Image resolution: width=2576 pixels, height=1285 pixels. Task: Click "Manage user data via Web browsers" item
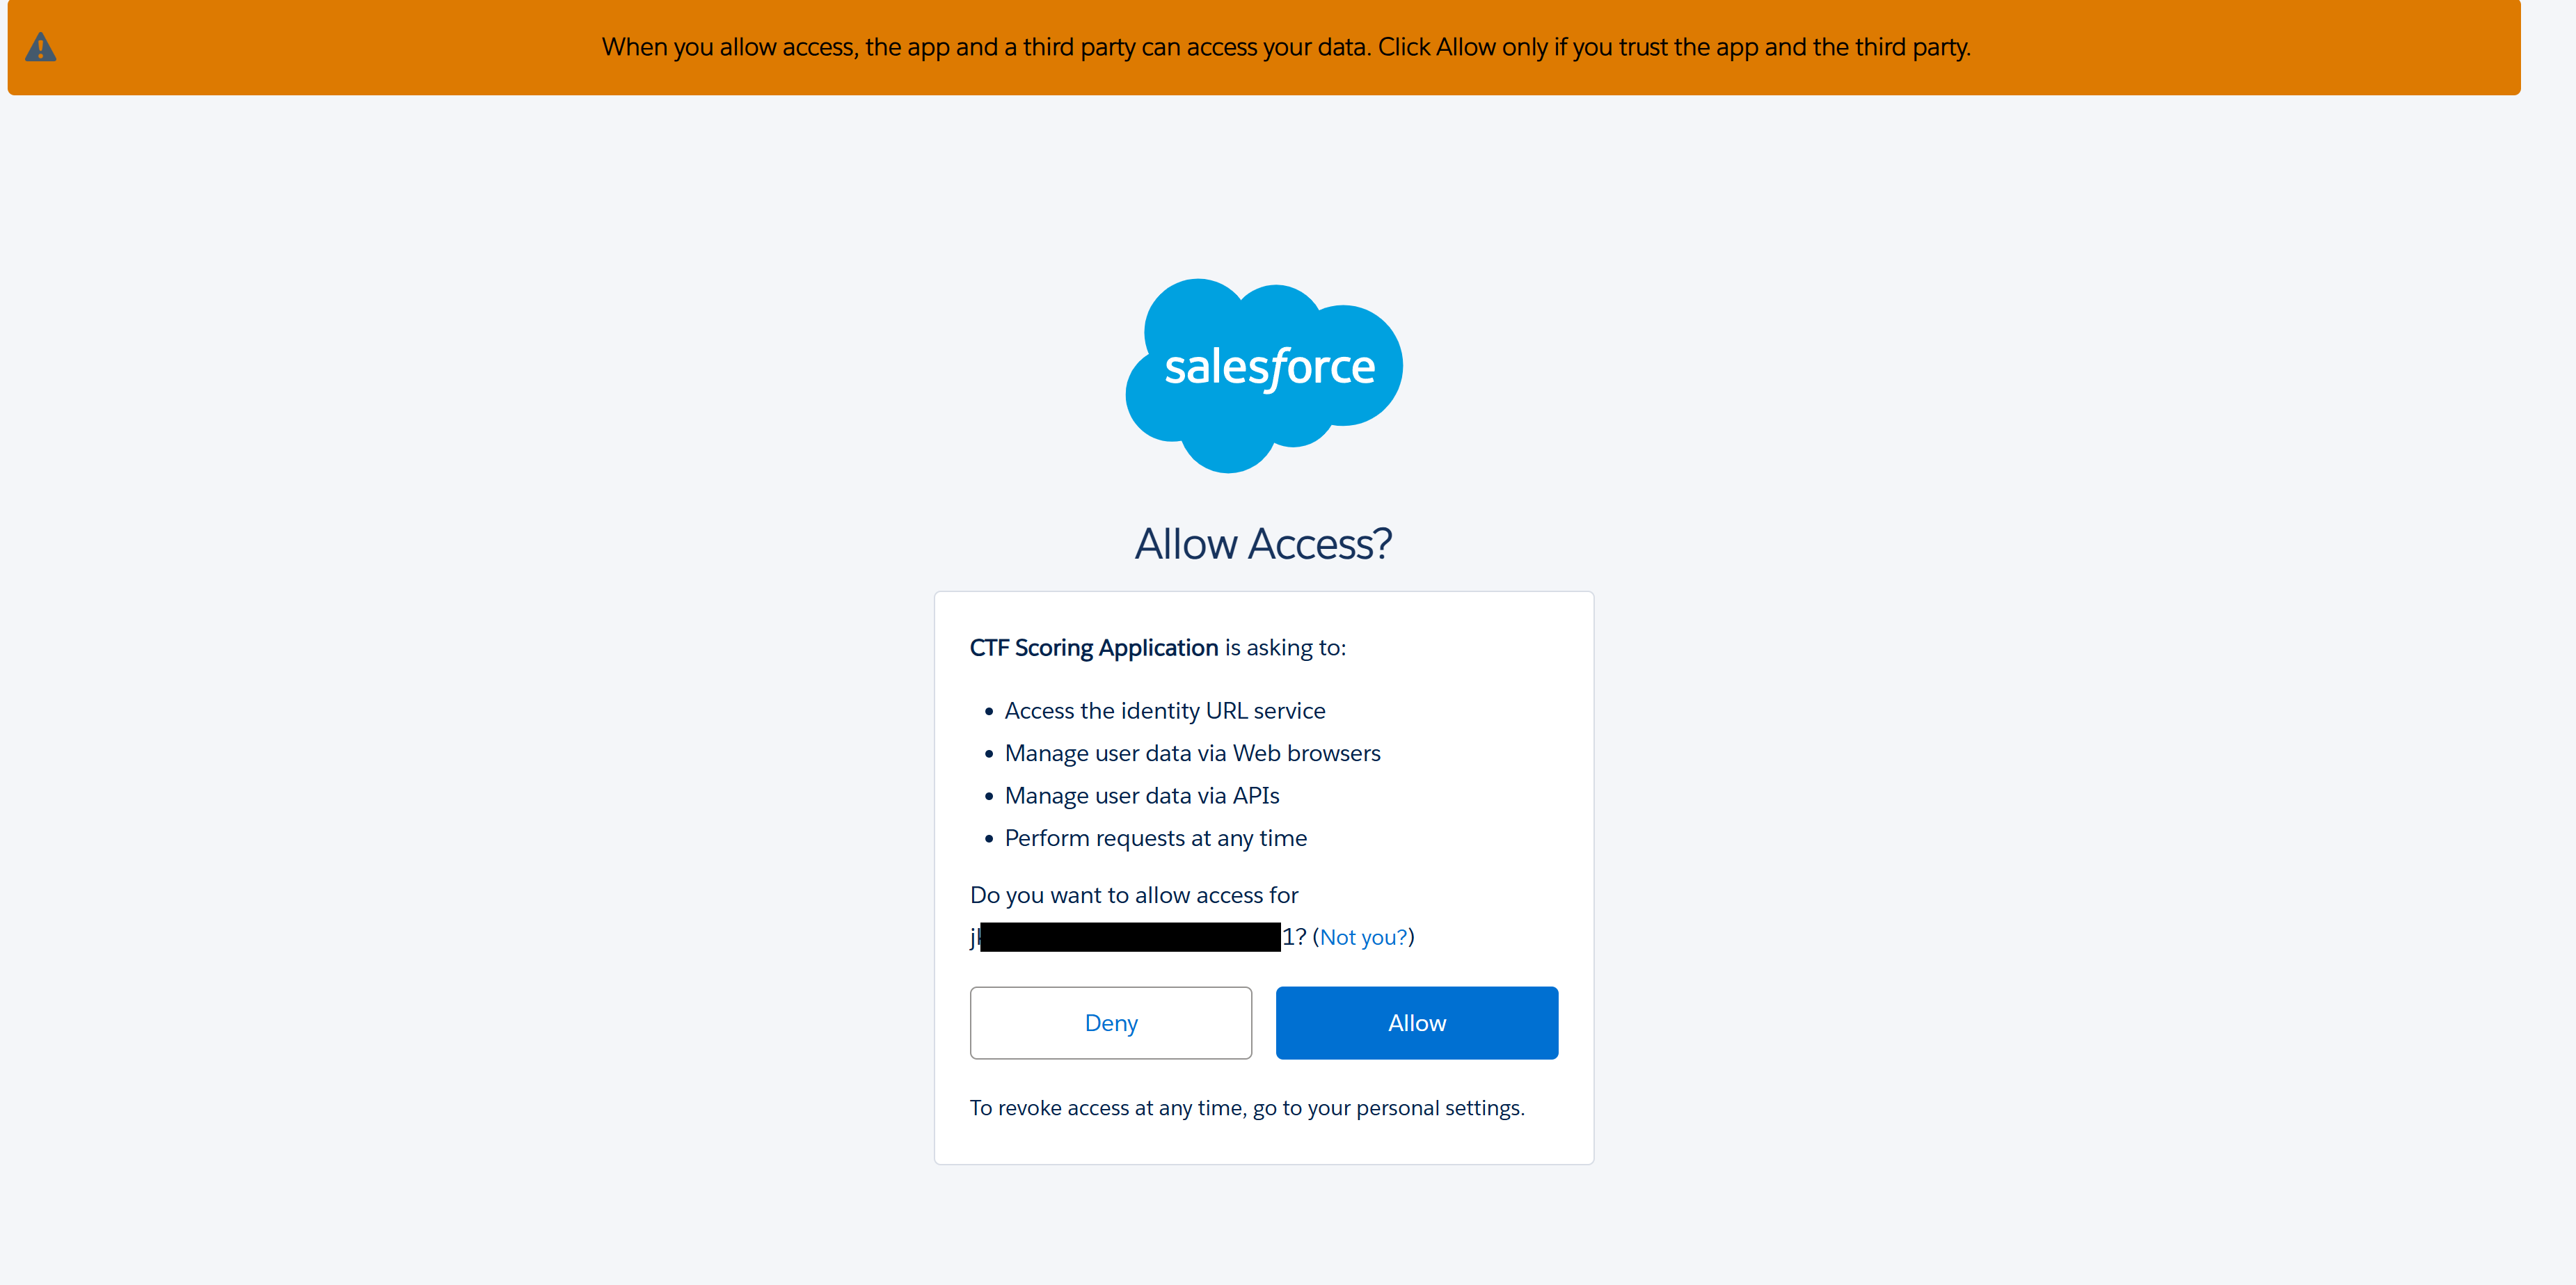point(1192,753)
